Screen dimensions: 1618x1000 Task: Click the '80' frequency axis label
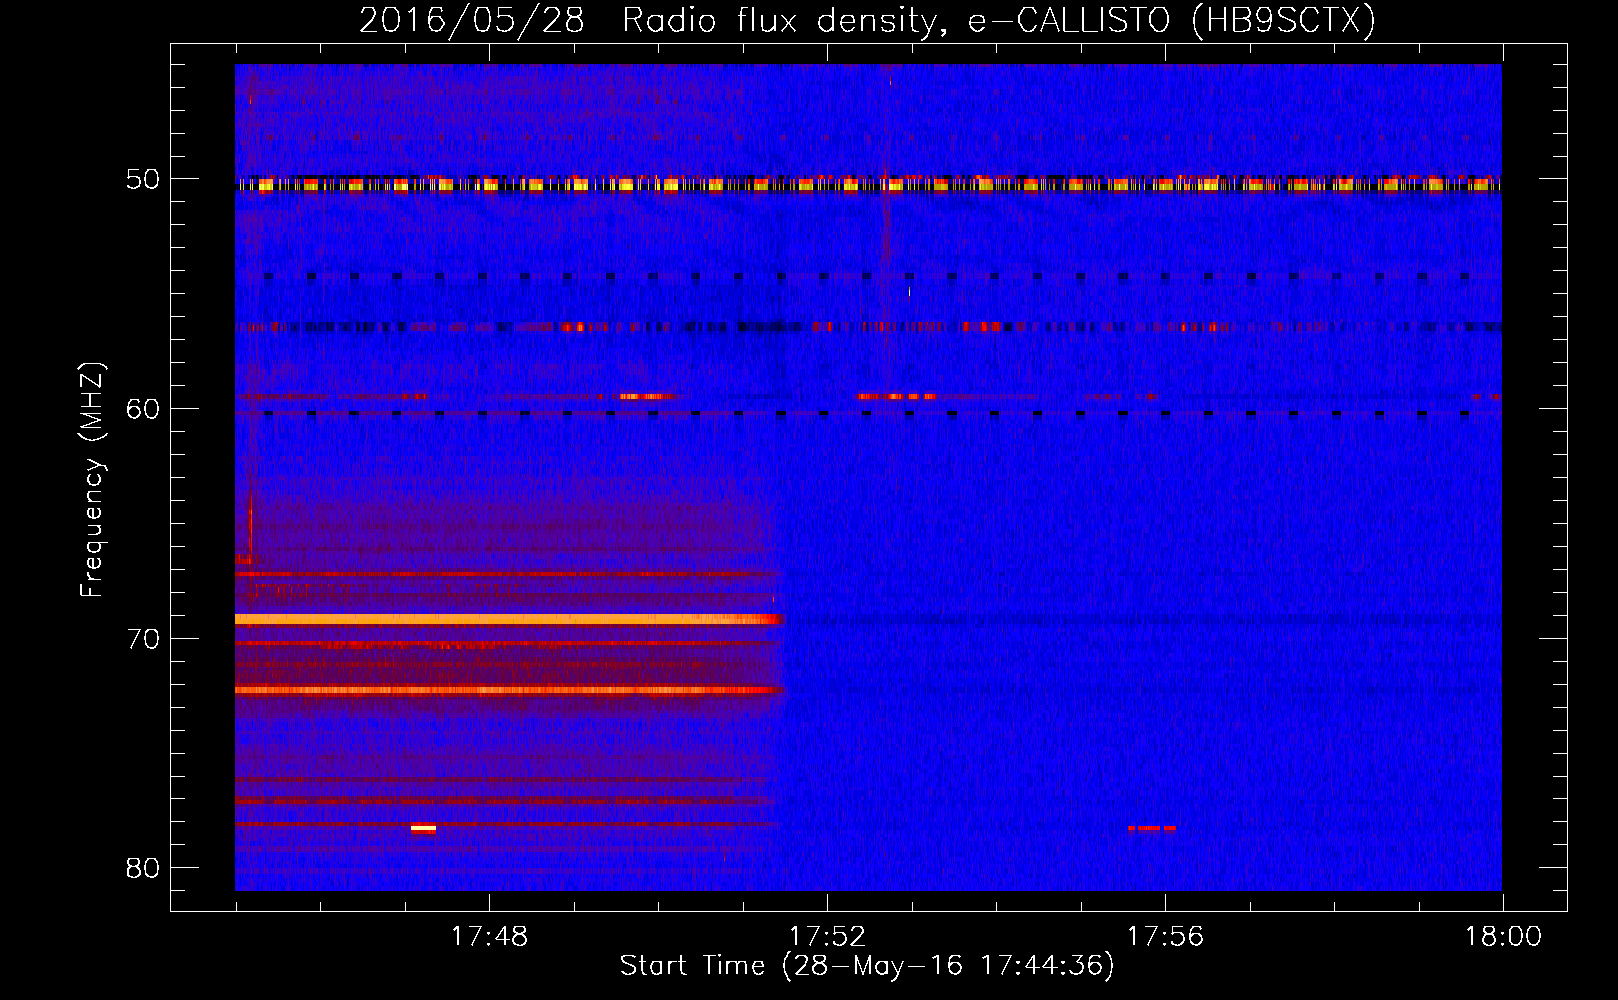143,867
